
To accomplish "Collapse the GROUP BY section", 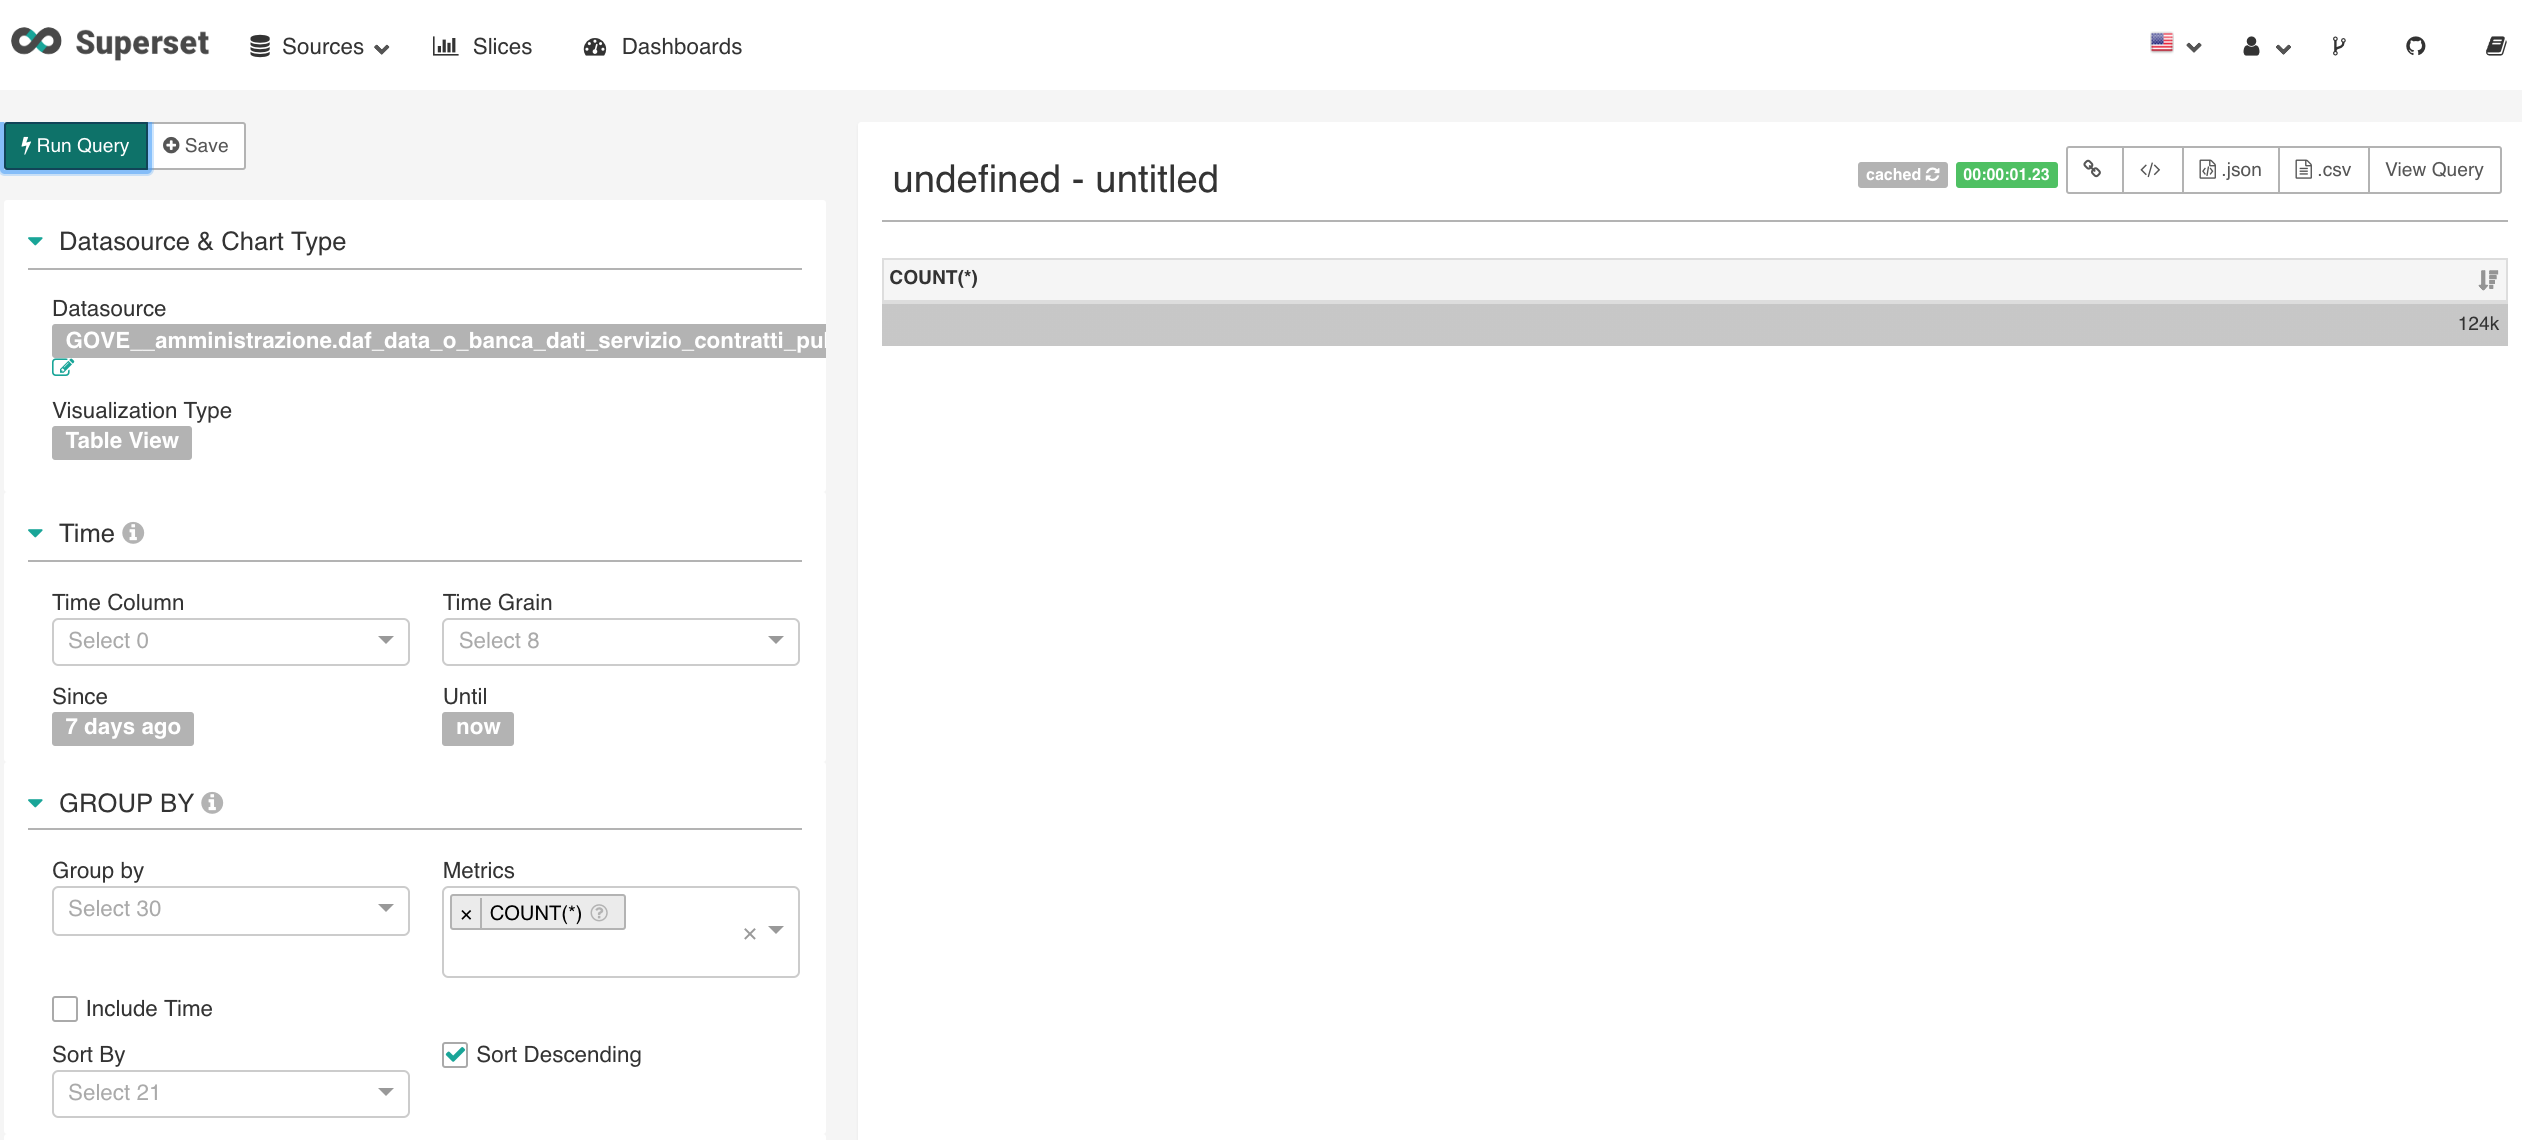I will pyautogui.click(x=35, y=803).
